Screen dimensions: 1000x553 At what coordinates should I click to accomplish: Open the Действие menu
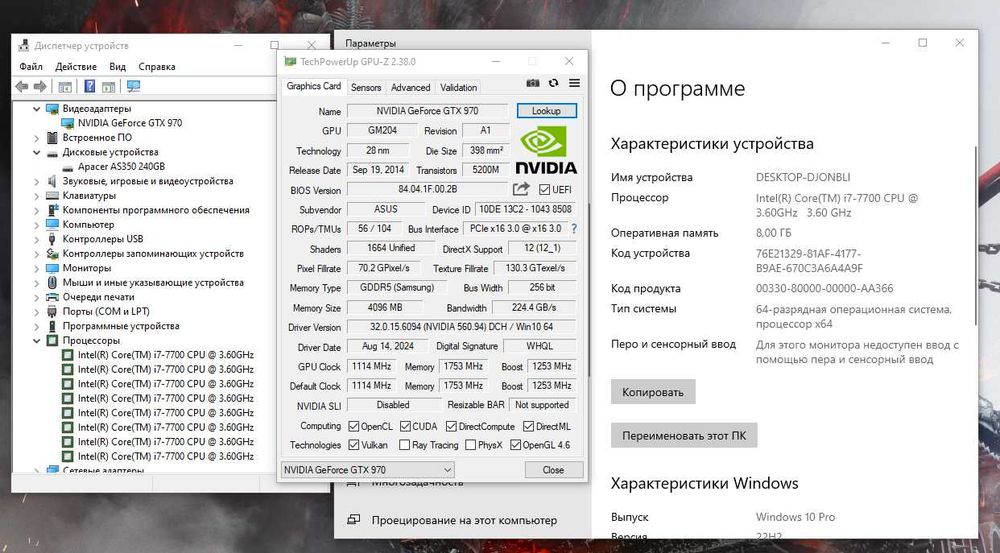[x=76, y=66]
